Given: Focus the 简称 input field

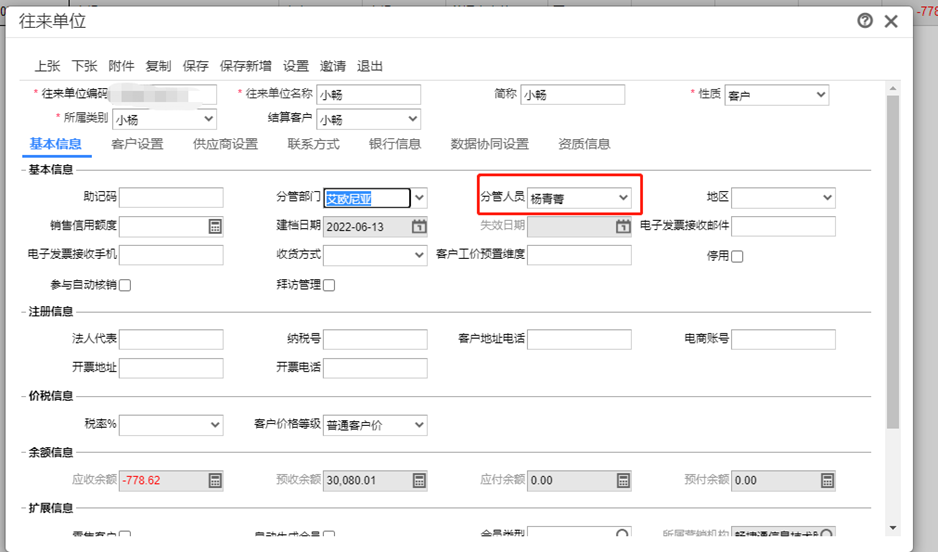Looking at the screenshot, I should pyautogui.click(x=572, y=94).
